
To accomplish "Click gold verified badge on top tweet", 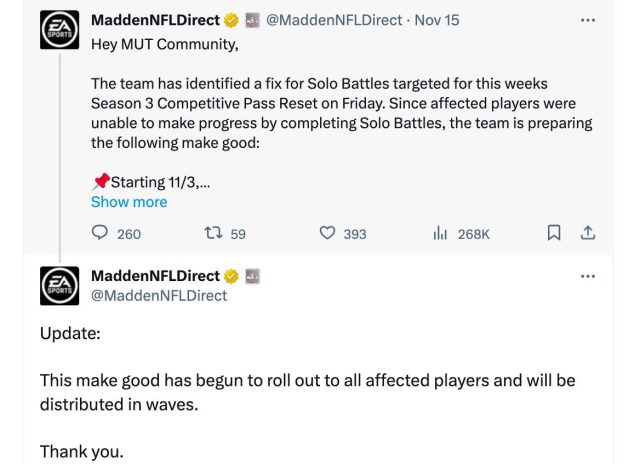I will point(231,19).
